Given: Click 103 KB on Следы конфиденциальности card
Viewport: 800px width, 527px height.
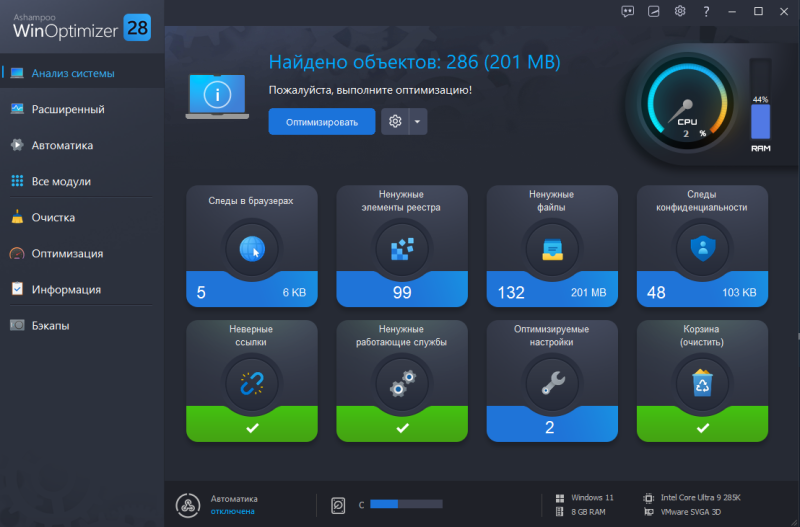Looking at the screenshot, I should [739, 293].
